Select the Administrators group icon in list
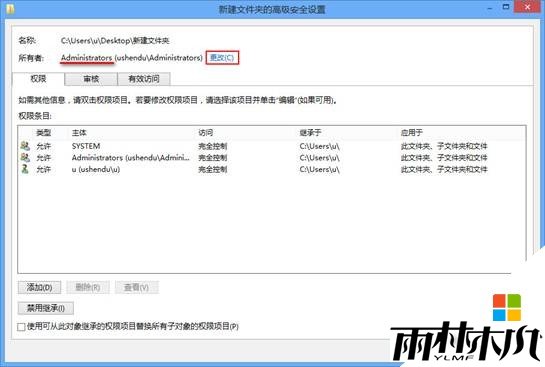Viewport: 545px width, 367px height. (x=25, y=157)
